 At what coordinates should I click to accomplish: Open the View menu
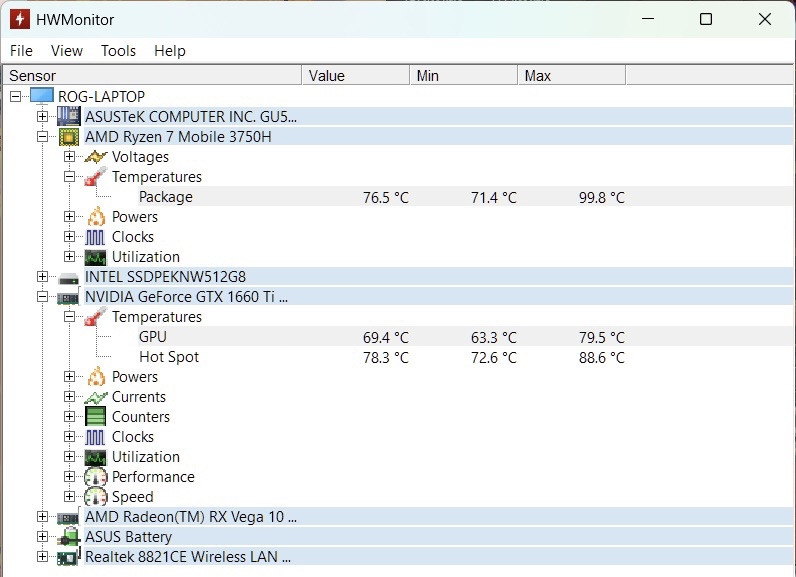[x=67, y=51]
